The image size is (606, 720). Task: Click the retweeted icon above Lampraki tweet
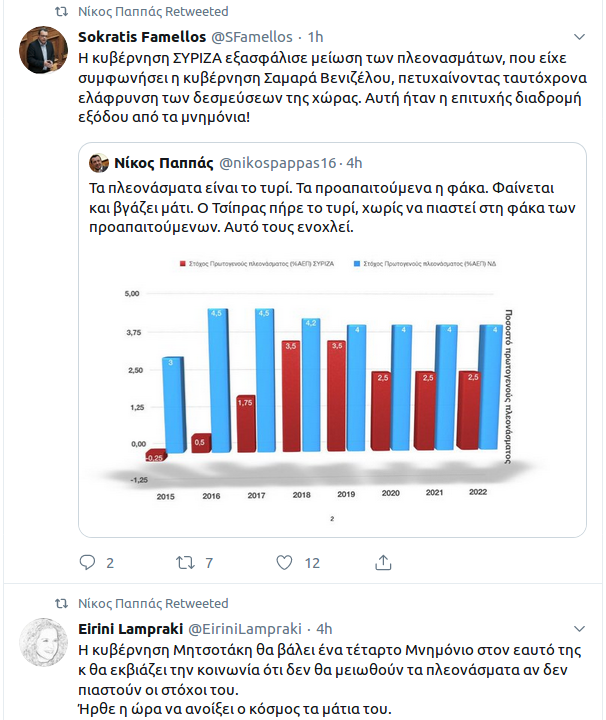62,603
